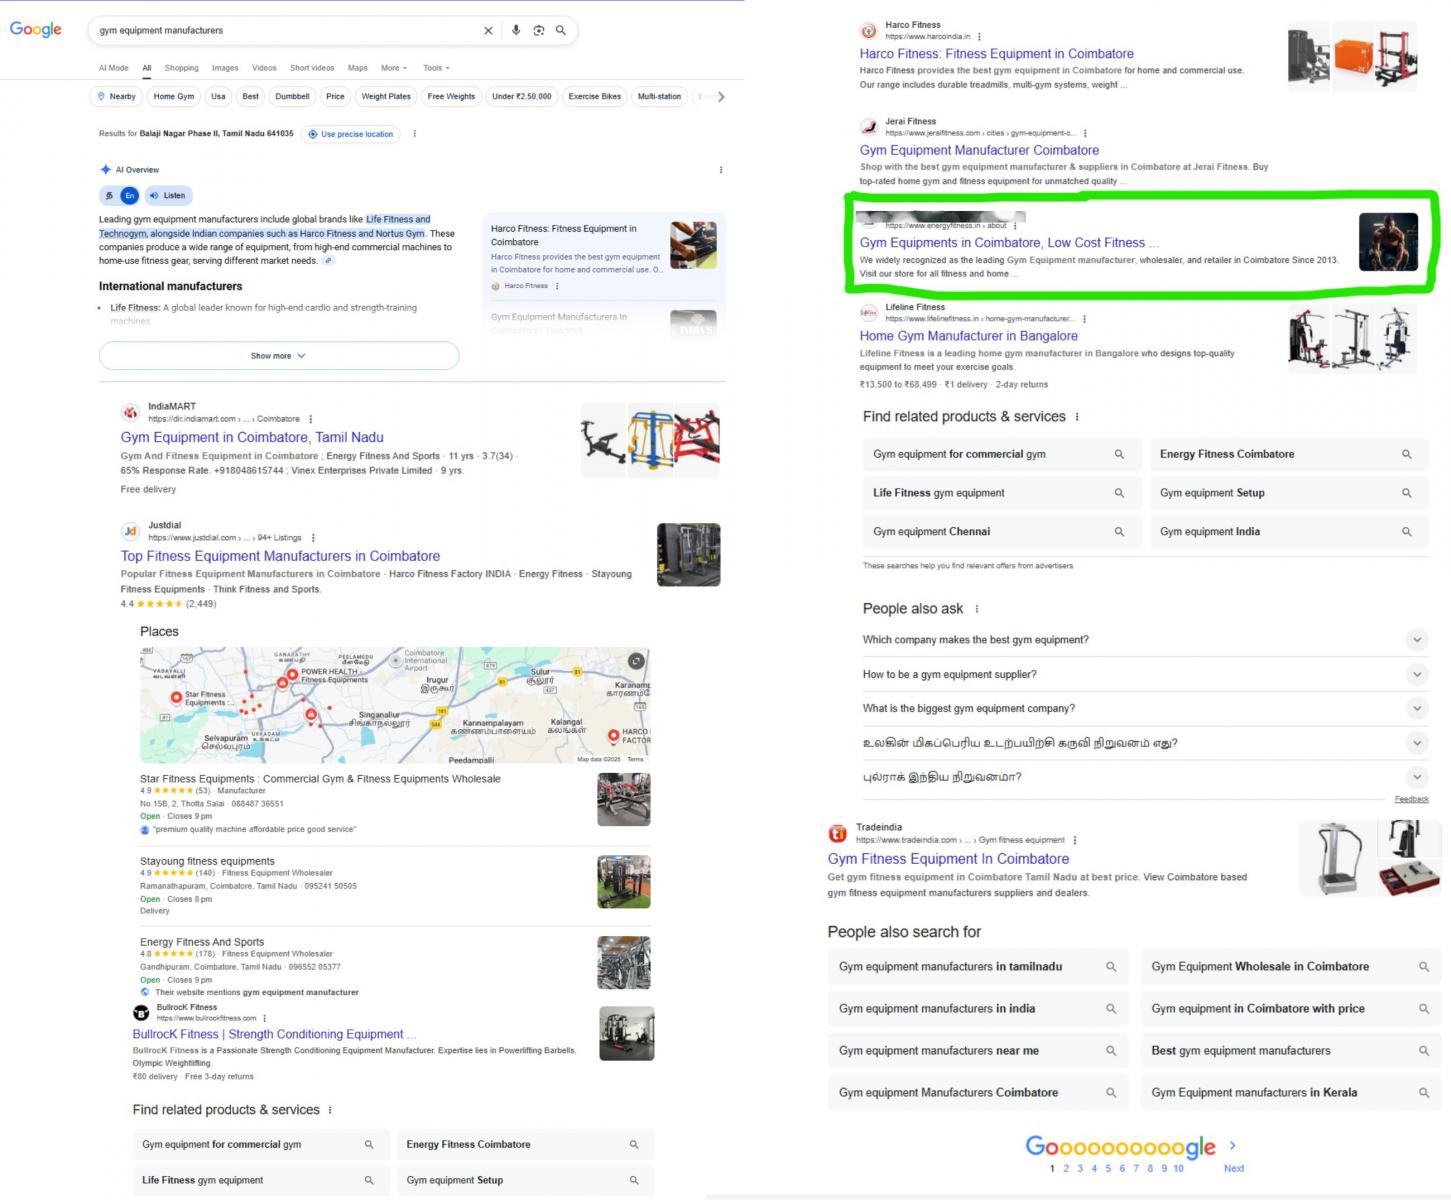
Task: Click the search magnifier icon
Action: tap(560, 30)
